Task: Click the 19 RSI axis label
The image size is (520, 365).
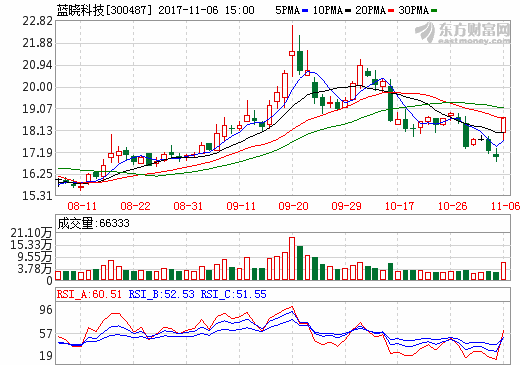Action: (x=46, y=356)
